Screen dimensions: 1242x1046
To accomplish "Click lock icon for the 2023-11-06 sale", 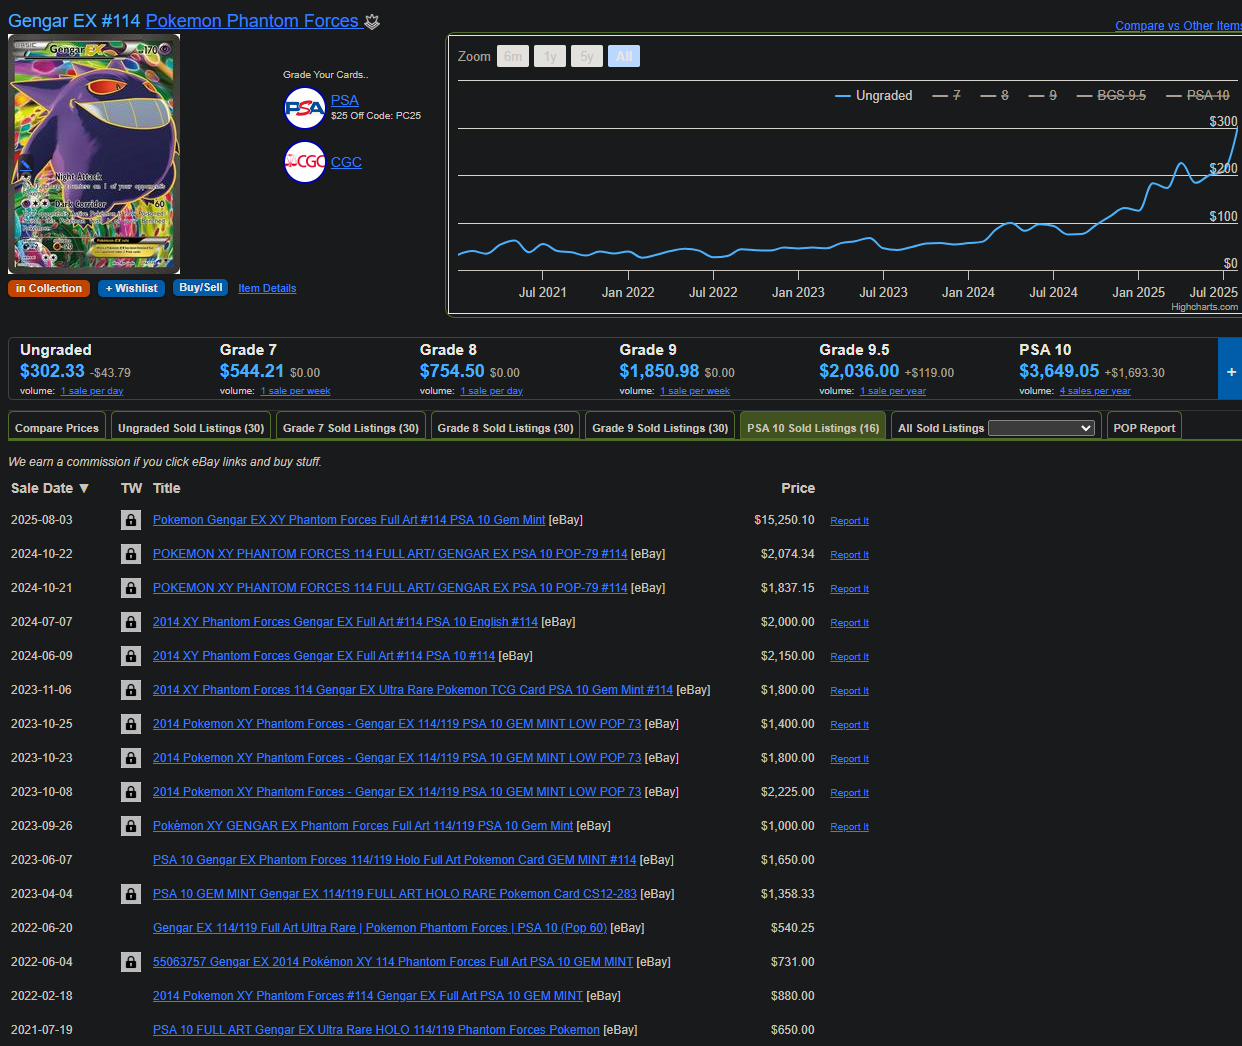I will [x=131, y=690].
